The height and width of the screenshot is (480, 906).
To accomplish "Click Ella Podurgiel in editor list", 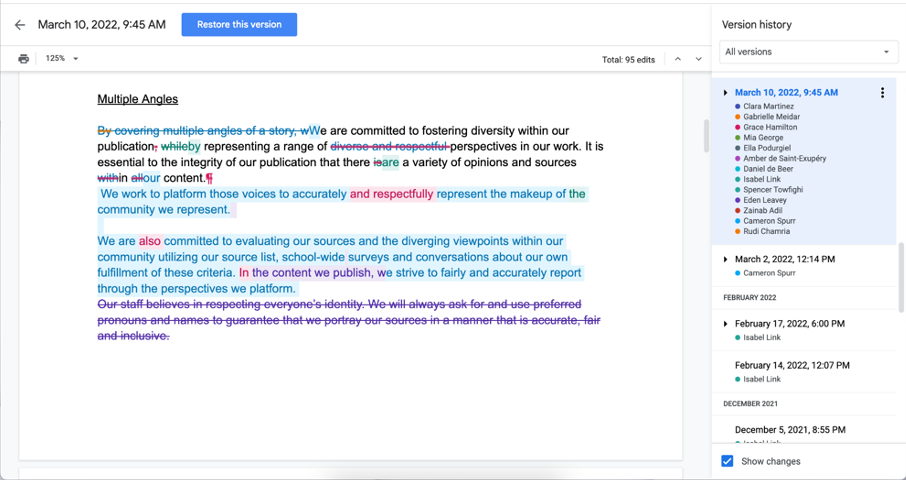I will click(x=767, y=148).
